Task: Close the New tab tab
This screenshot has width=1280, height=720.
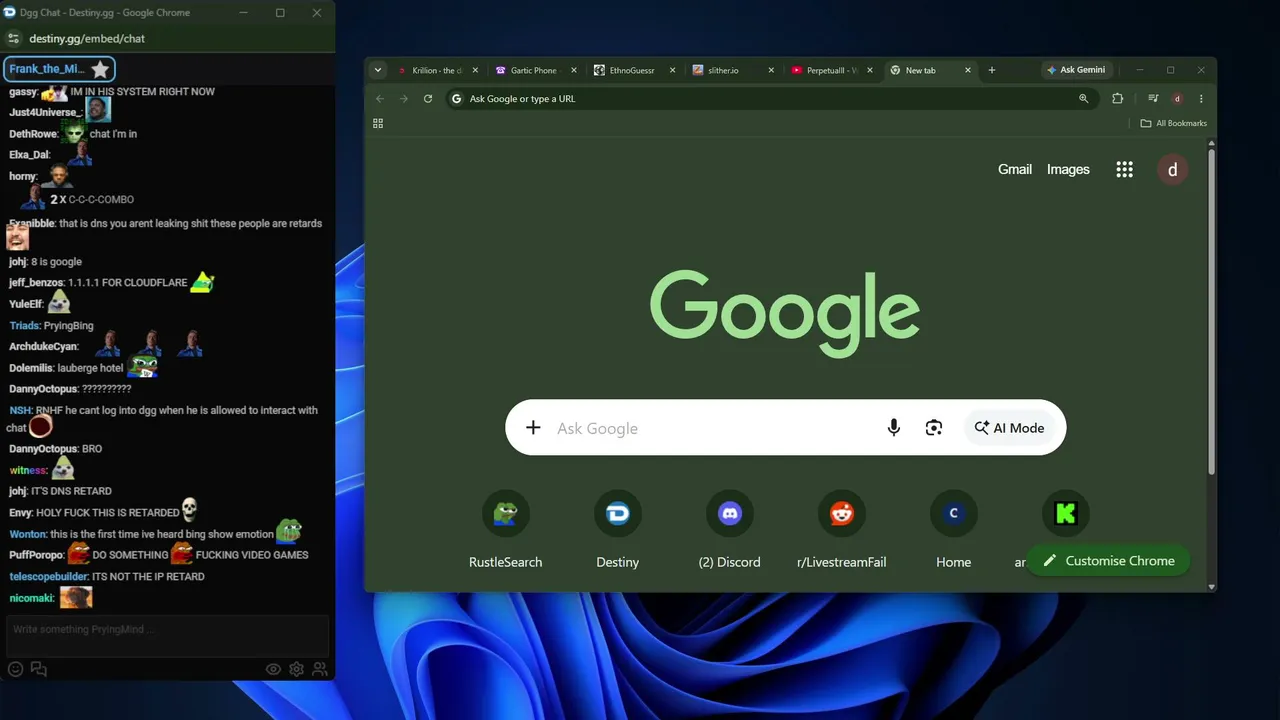Action: 967,70
